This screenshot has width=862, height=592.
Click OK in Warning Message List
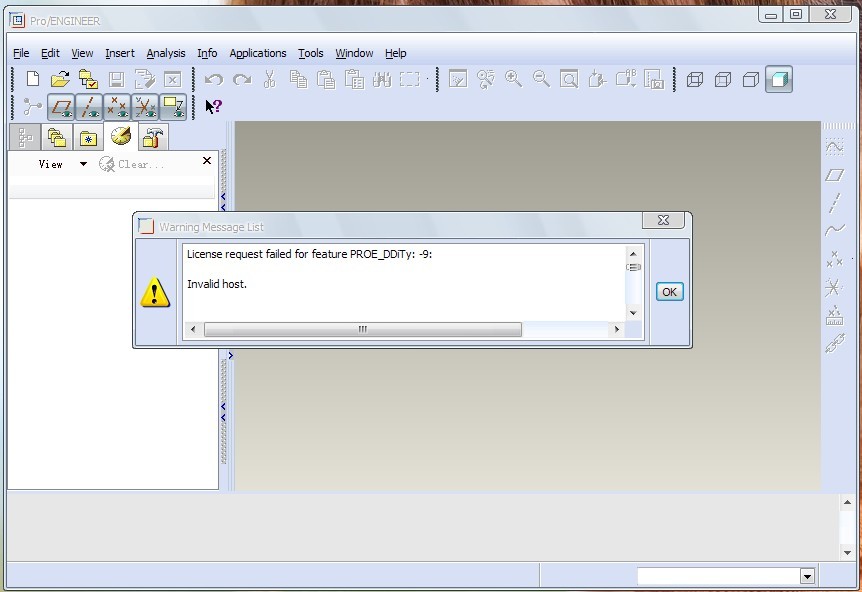(669, 292)
